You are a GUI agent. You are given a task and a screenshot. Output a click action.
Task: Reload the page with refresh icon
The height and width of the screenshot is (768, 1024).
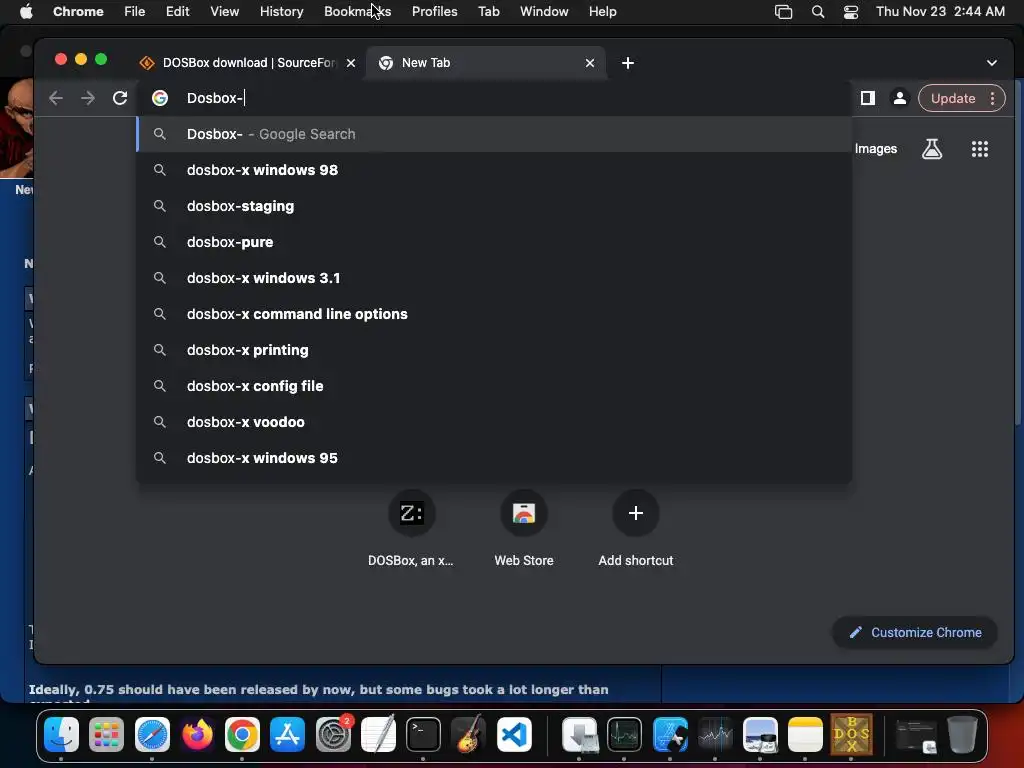click(120, 98)
